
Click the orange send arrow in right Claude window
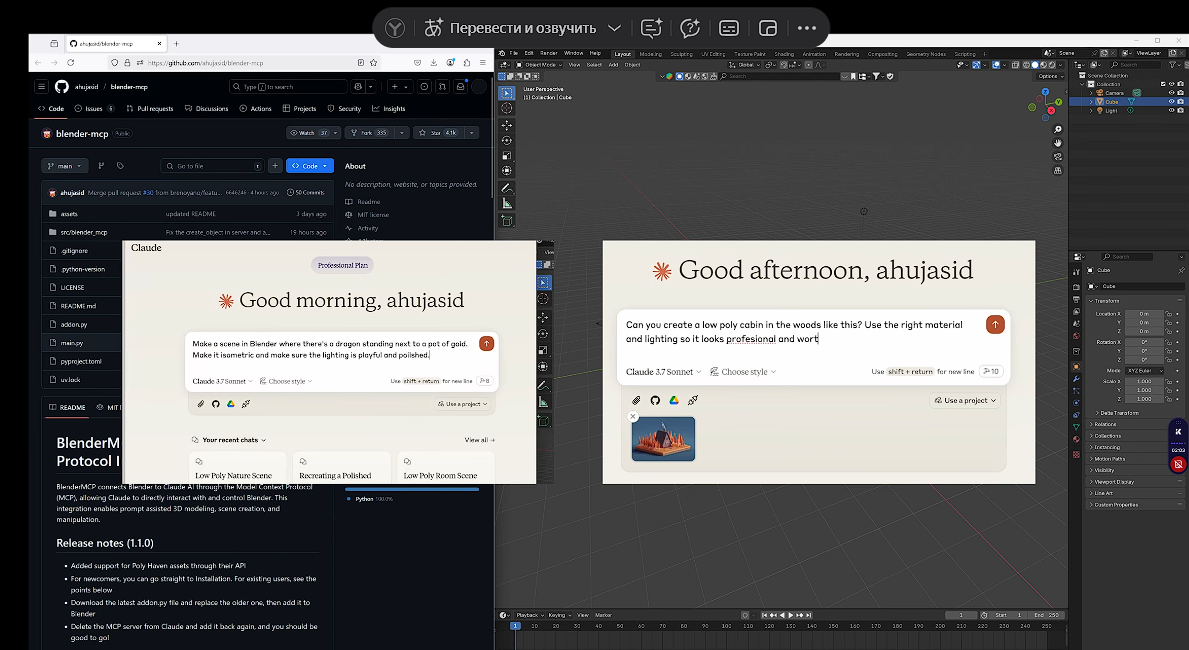(x=995, y=325)
